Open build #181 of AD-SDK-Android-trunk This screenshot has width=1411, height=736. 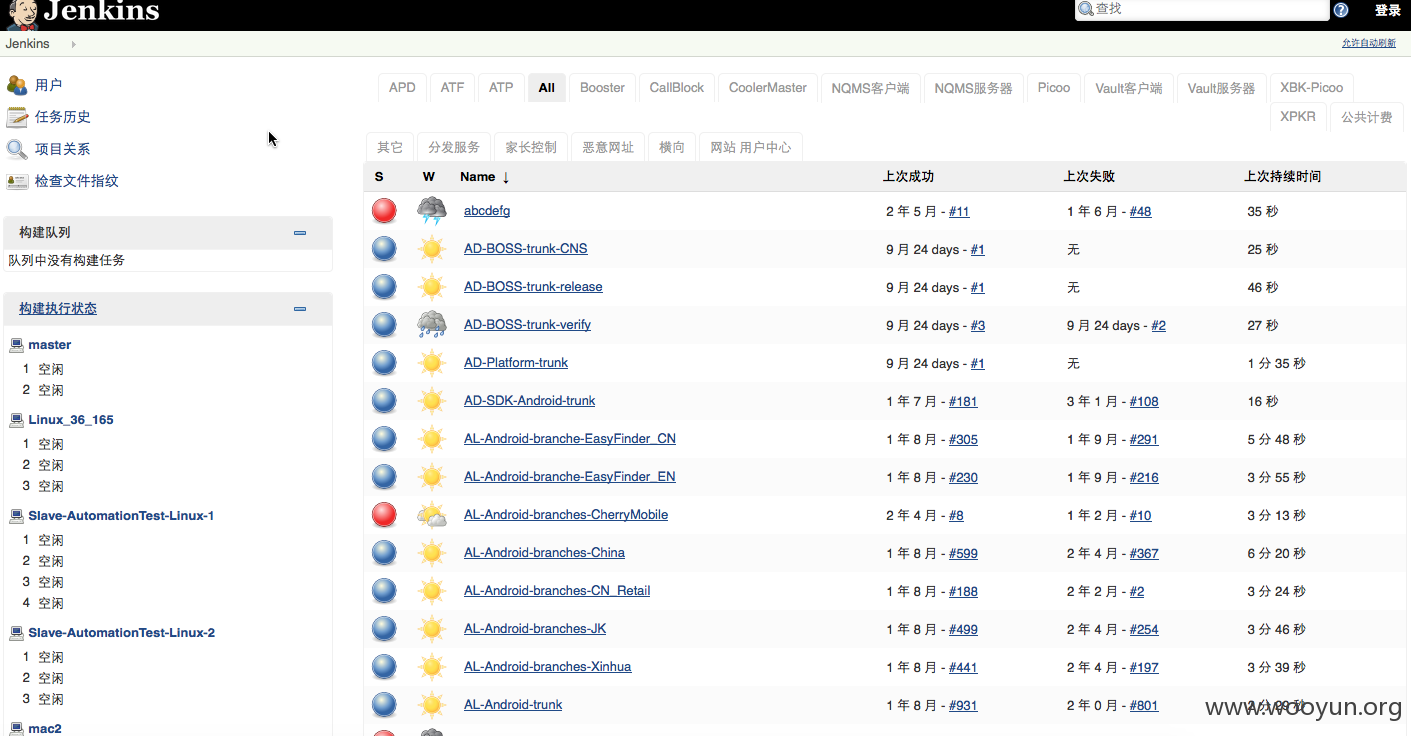pyautogui.click(x=963, y=401)
